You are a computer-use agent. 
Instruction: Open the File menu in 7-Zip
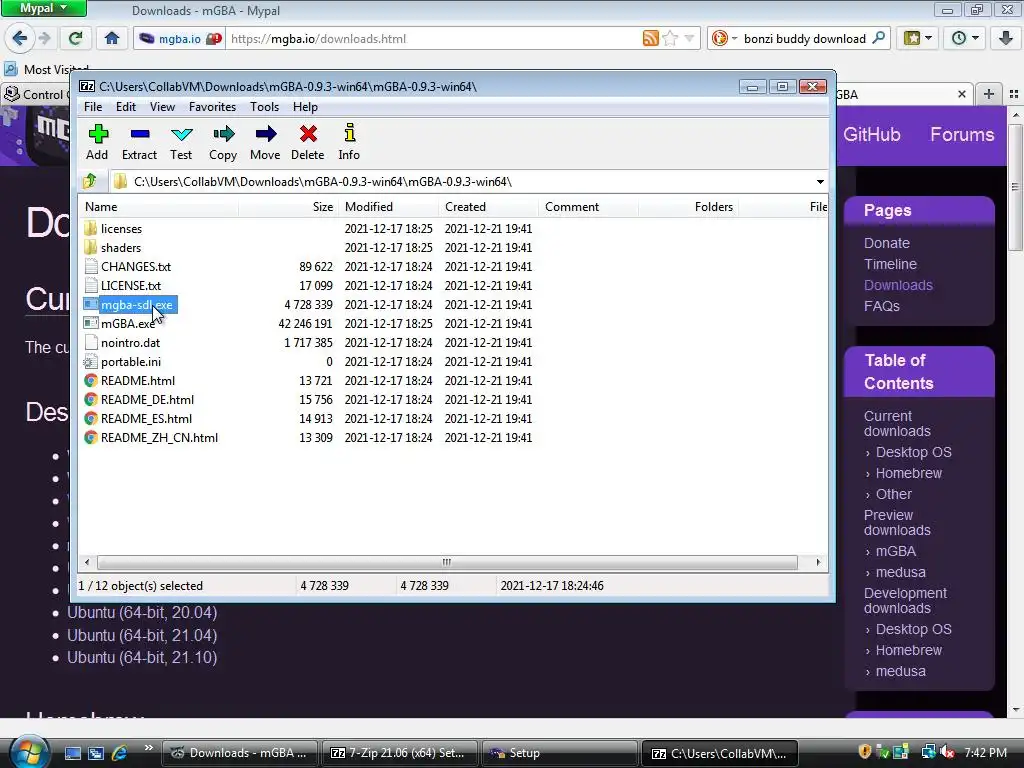tap(93, 106)
